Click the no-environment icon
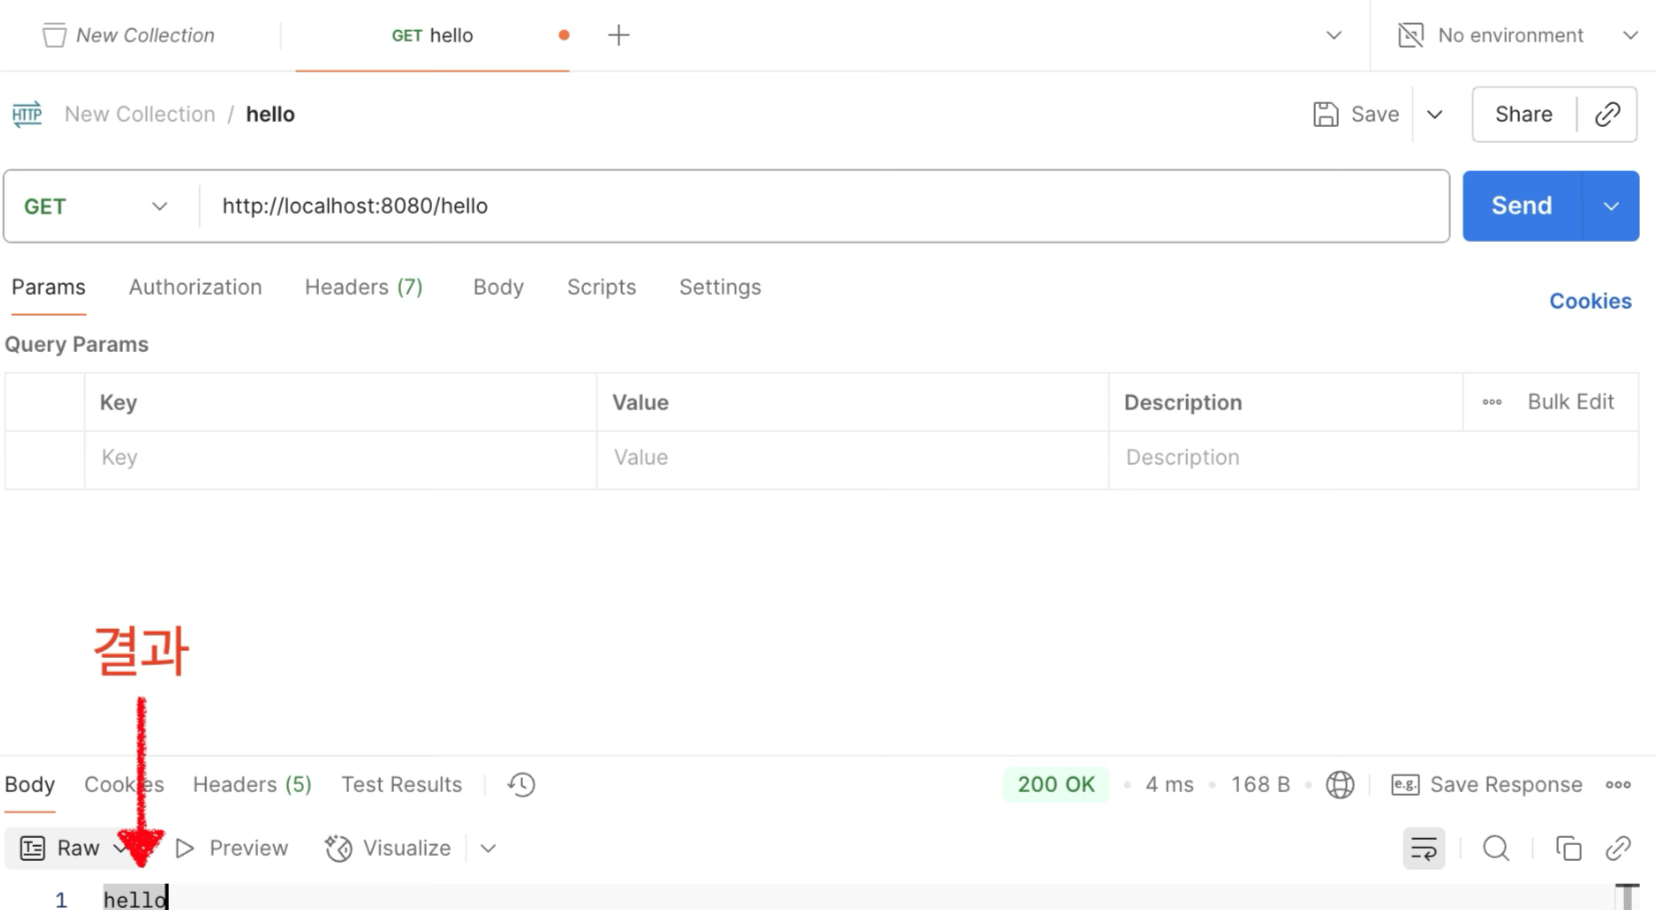 pos(1410,35)
